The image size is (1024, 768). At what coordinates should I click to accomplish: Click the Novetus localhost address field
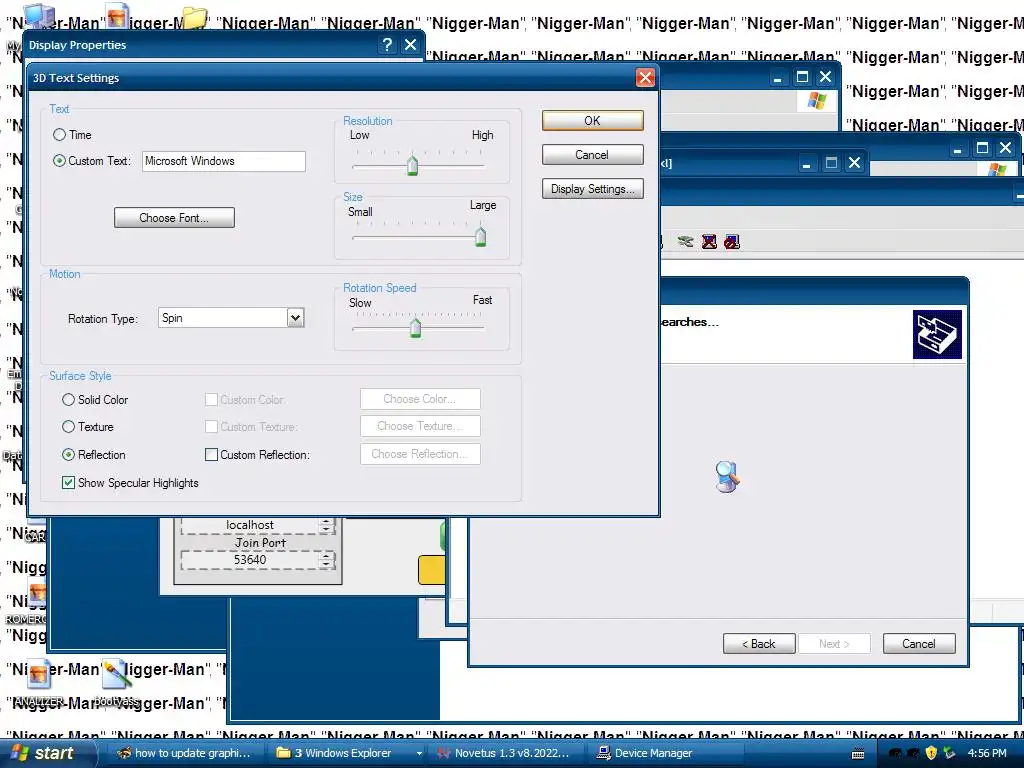click(x=251, y=525)
